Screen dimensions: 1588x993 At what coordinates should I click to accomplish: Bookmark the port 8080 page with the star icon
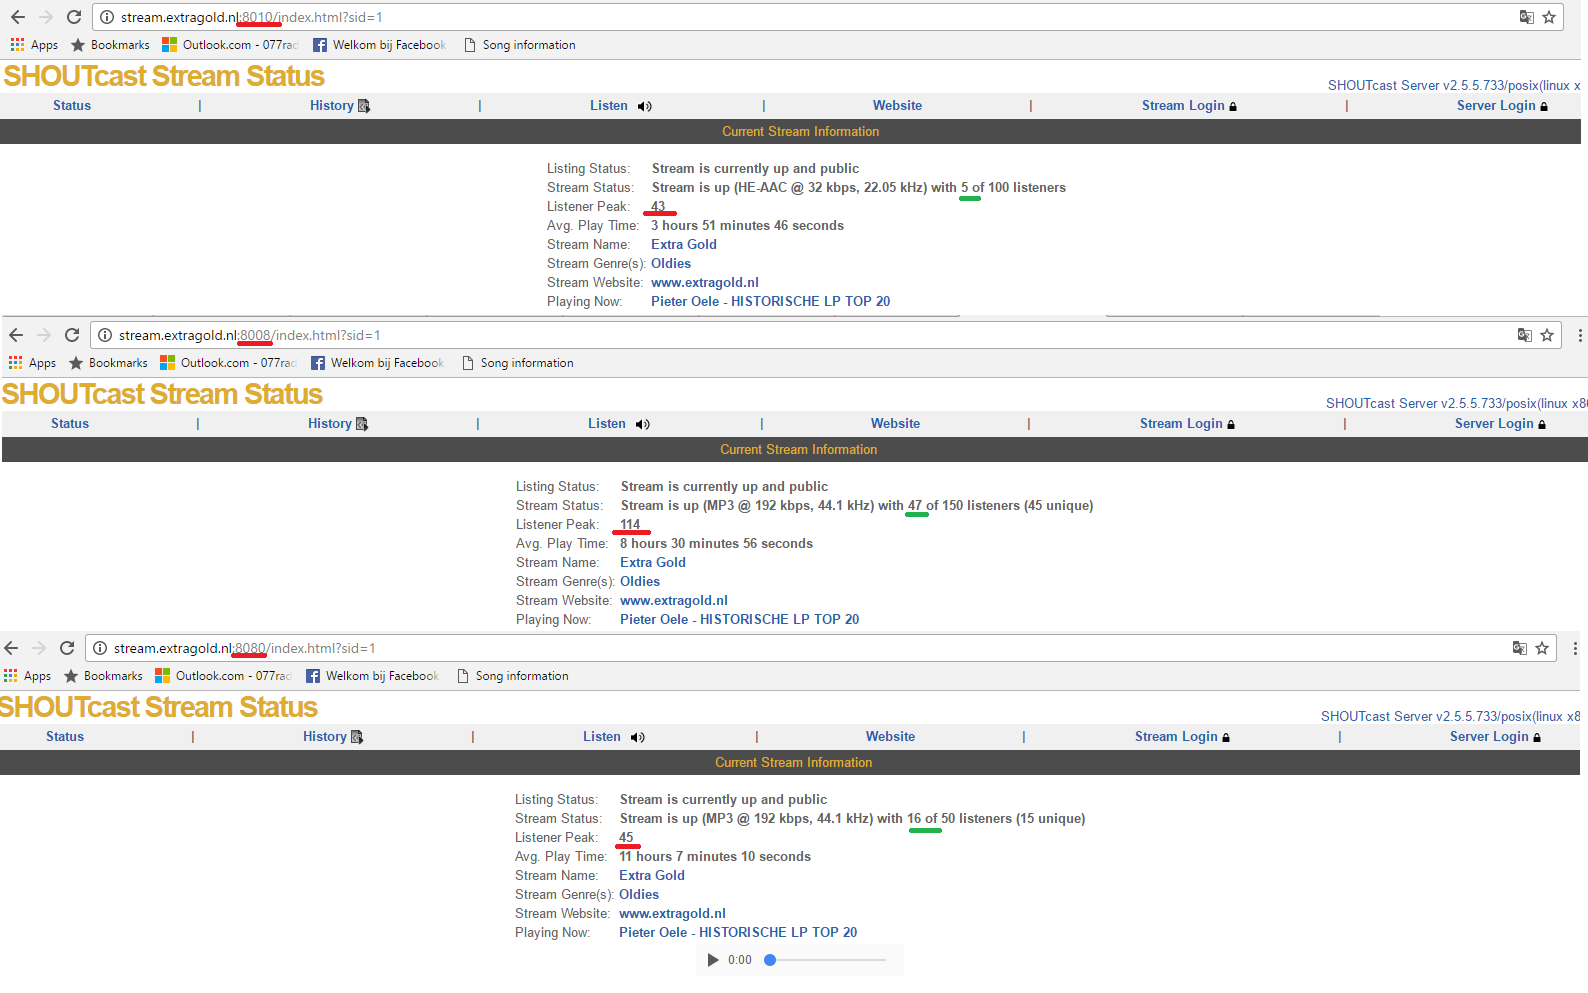click(1542, 648)
